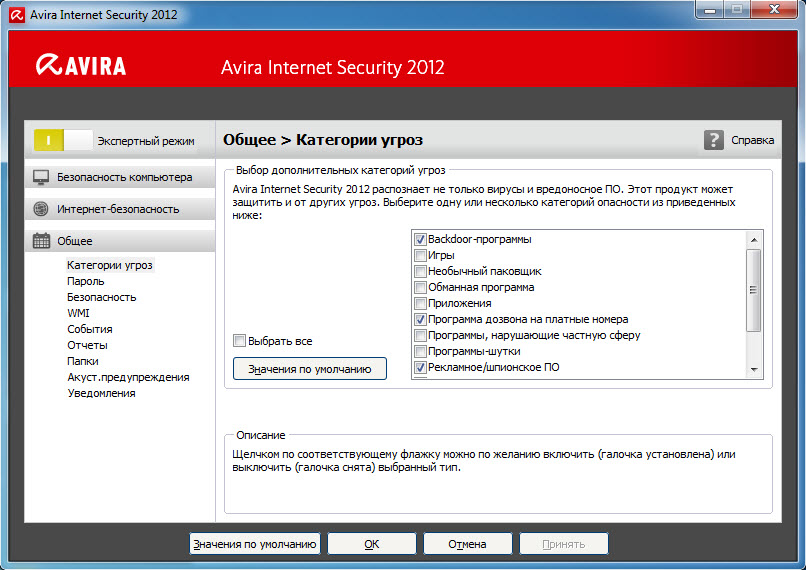The height and width of the screenshot is (570, 806).
Task: Click the calendar icon next to Общее
Action: pos(41,241)
